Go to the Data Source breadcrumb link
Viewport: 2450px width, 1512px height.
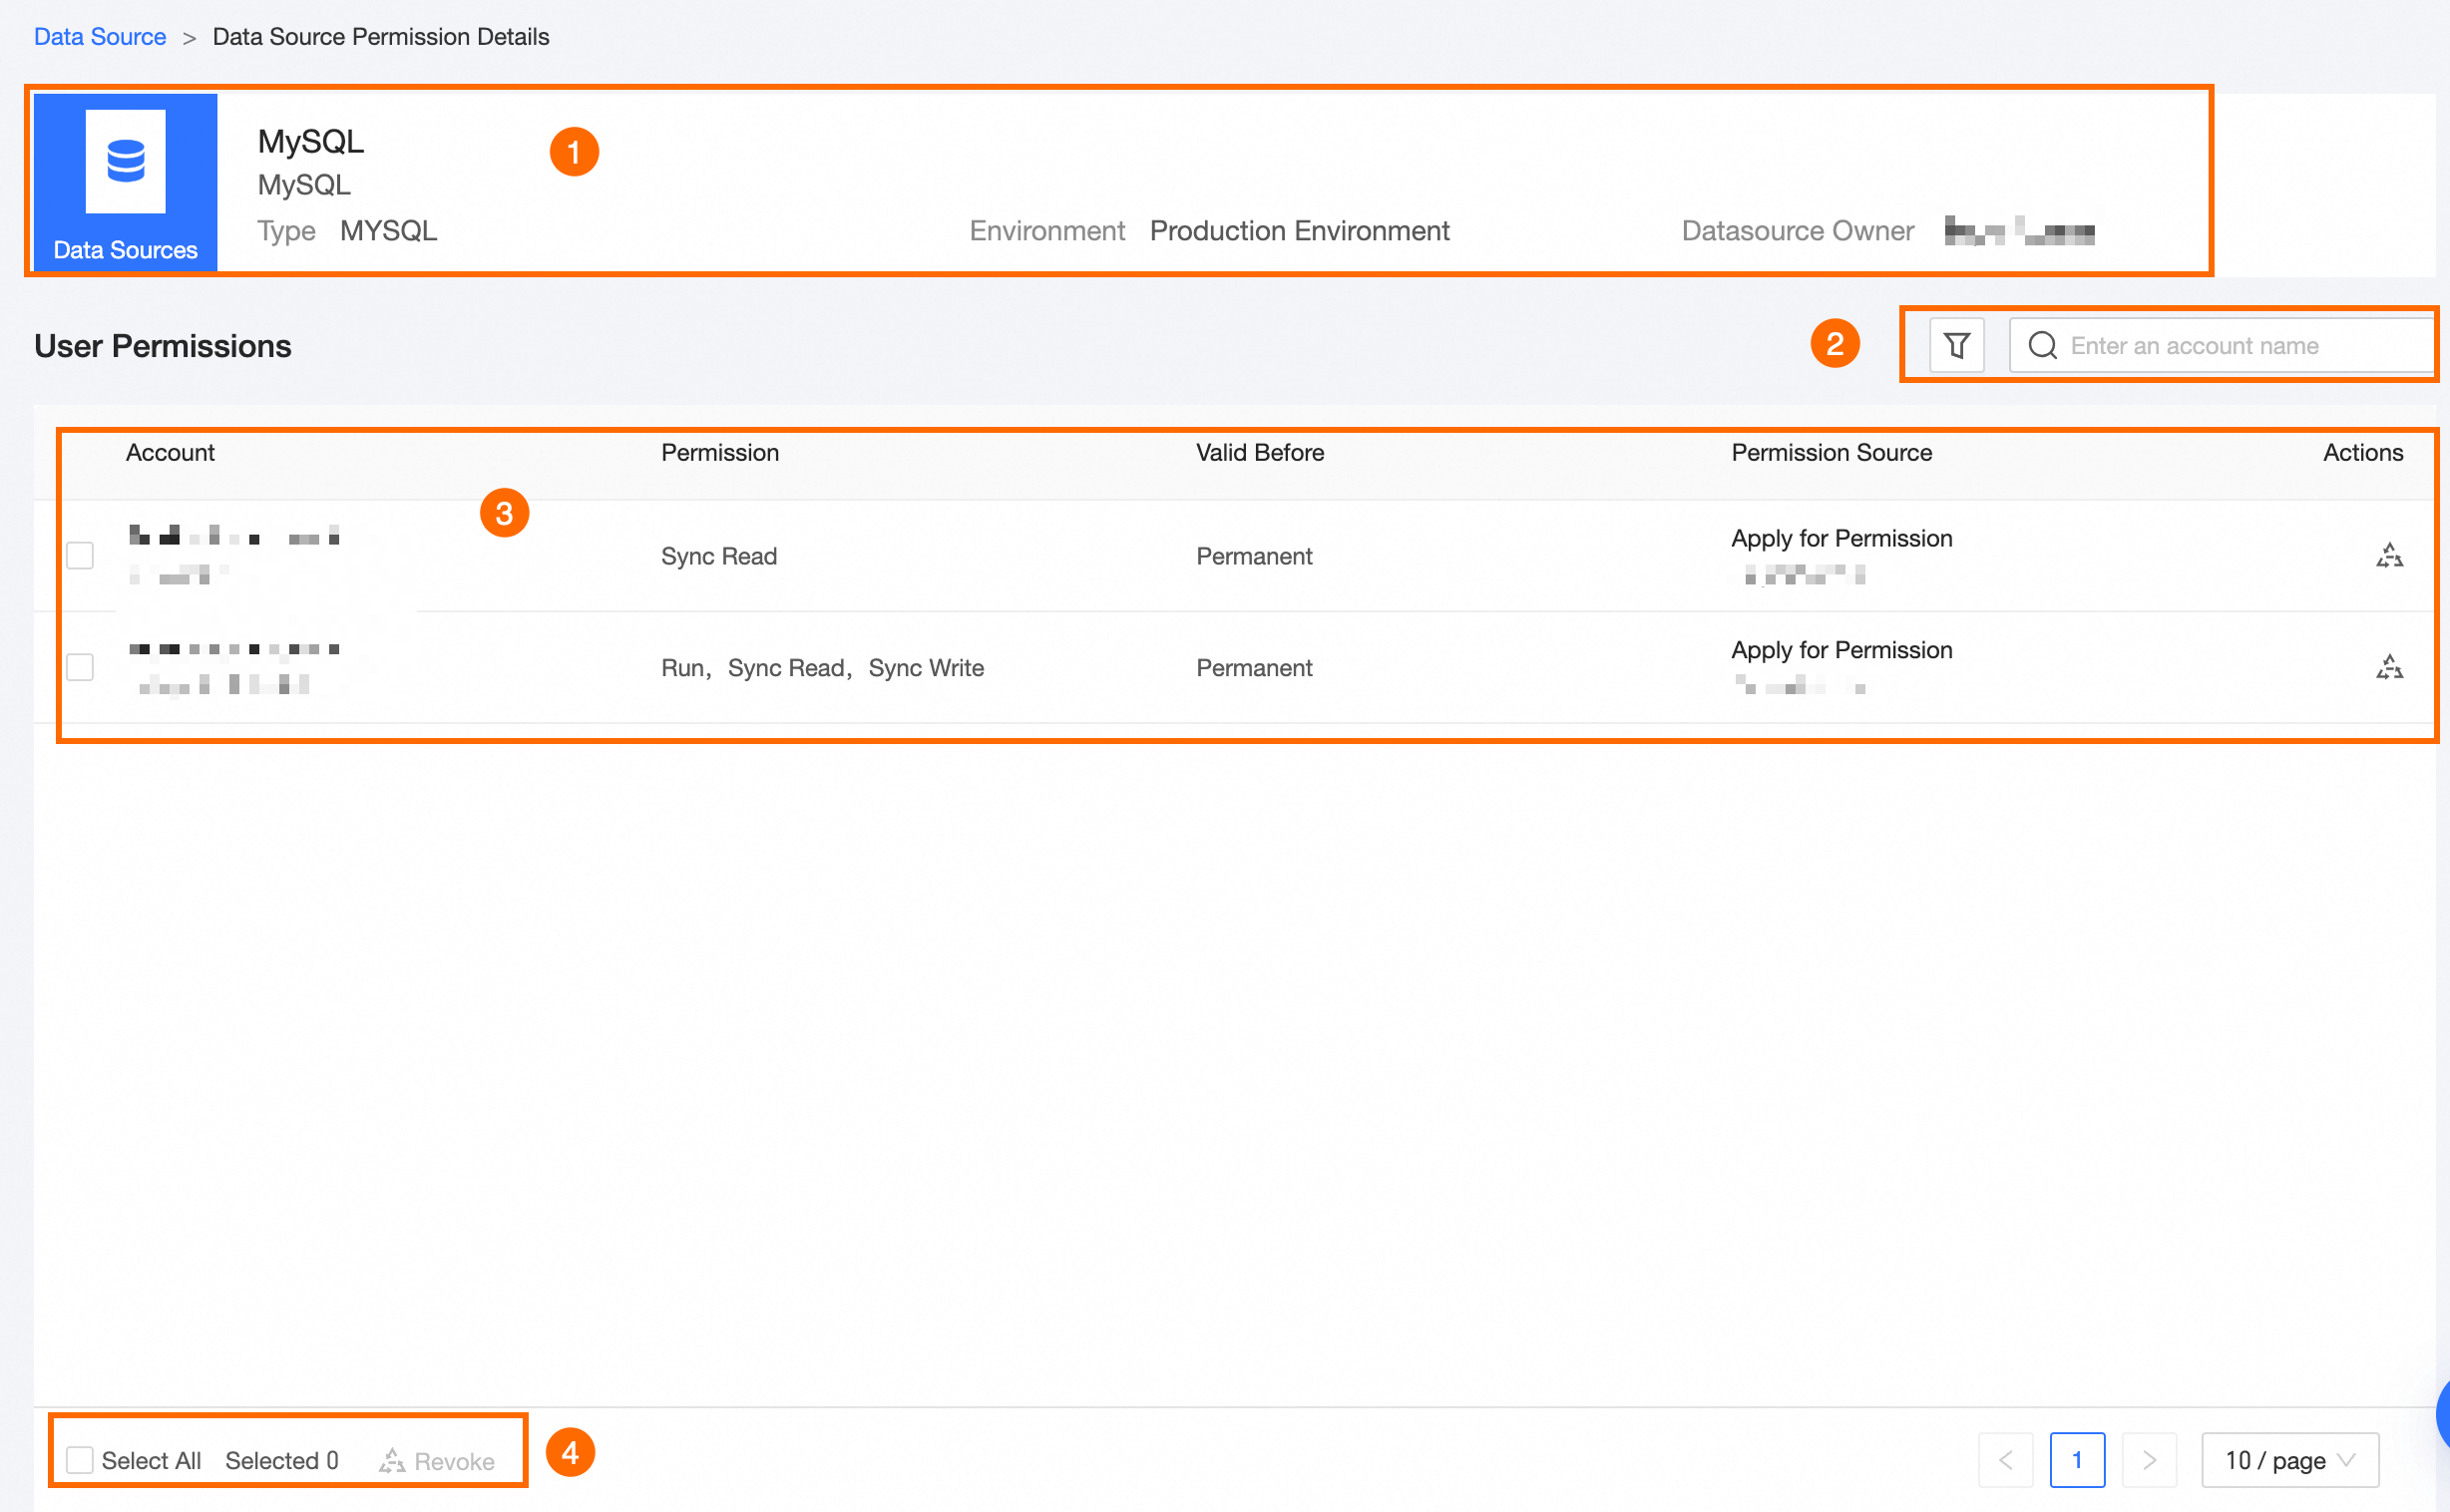pyautogui.click(x=100, y=37)
